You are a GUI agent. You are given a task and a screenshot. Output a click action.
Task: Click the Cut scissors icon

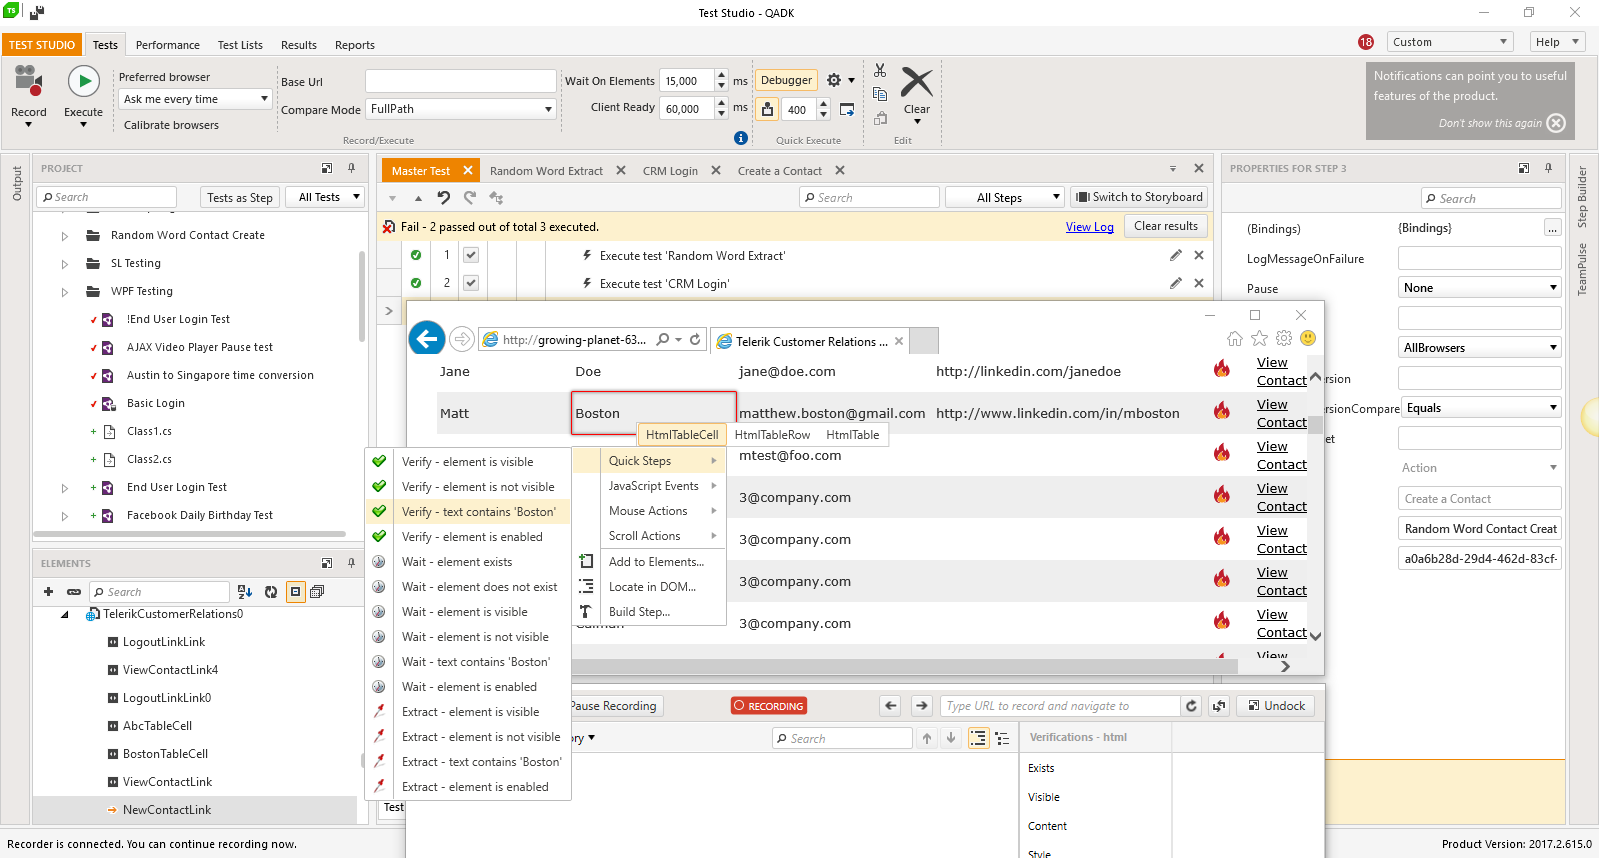[880, 70]
